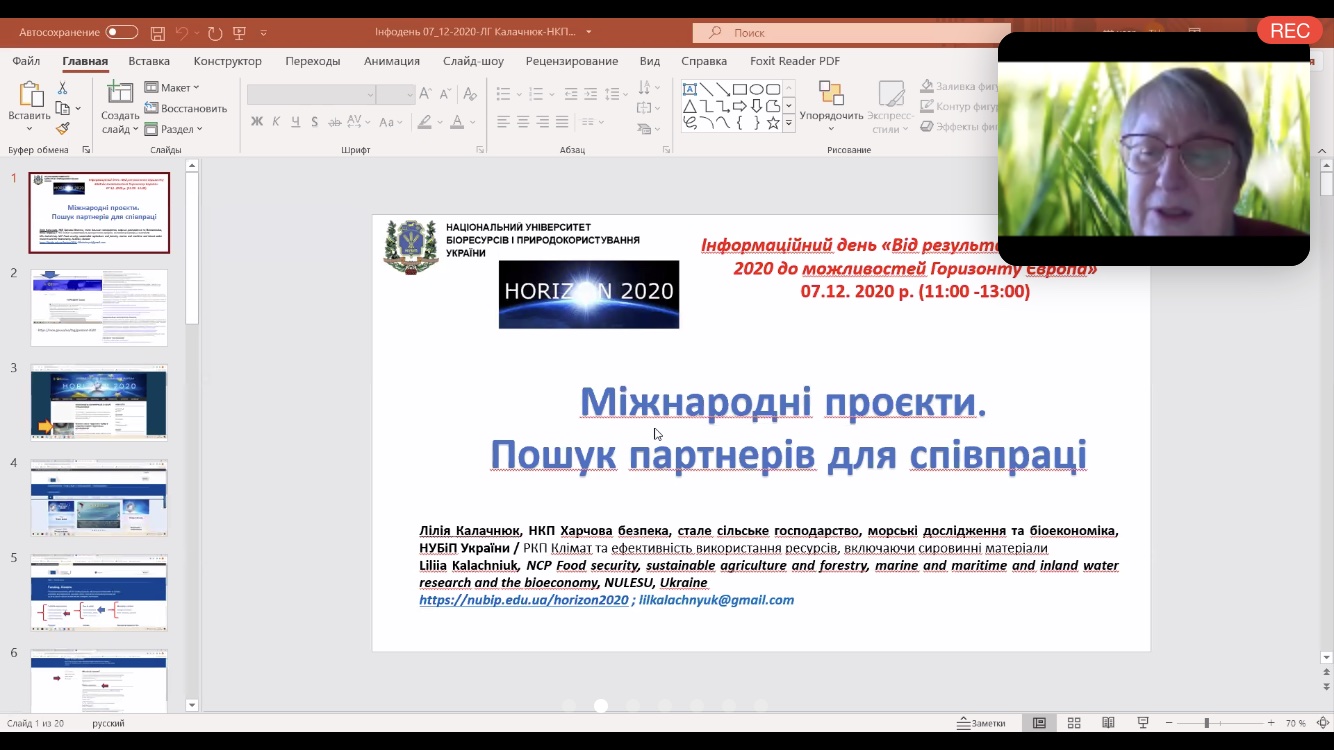Start Slide Show from status bar icon
Screen dimensions: 1334x750
pos(1143,723)
